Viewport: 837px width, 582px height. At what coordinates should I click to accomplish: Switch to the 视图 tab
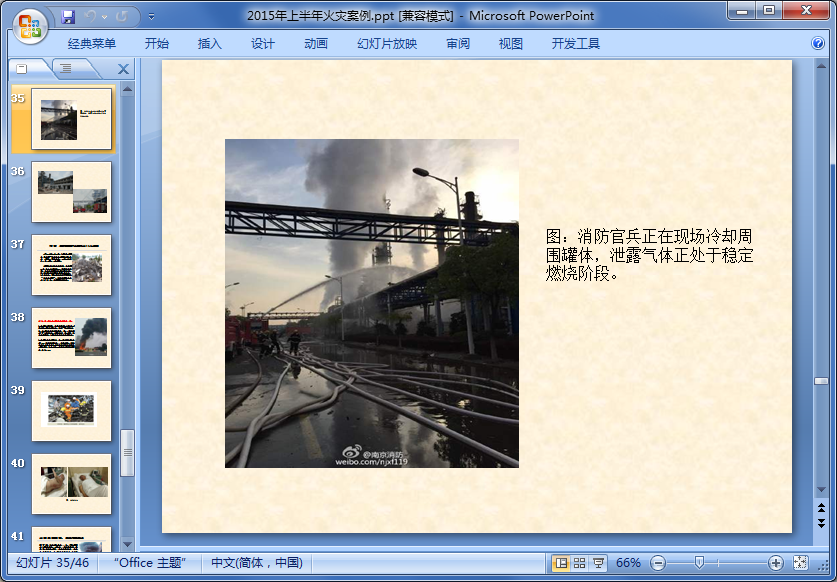(x=510, y=43)
